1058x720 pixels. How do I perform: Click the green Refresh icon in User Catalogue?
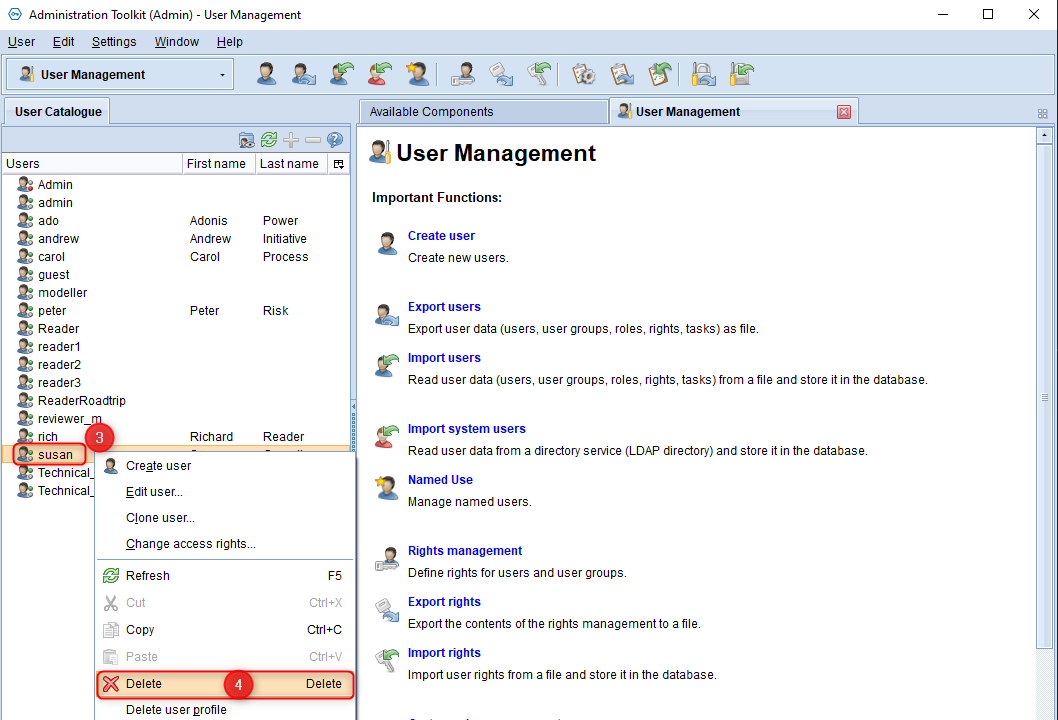click(x=269, y=140)
